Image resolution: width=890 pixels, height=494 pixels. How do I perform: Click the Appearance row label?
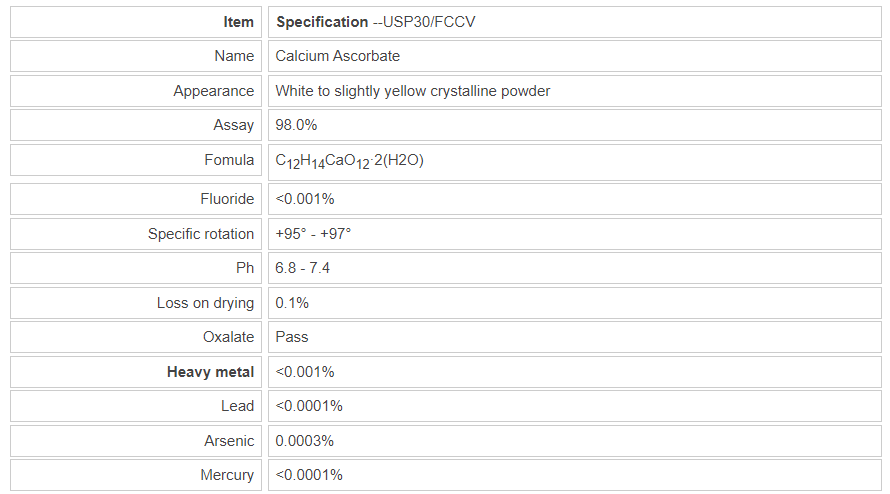pyautogui.click(x=213, y=91)
